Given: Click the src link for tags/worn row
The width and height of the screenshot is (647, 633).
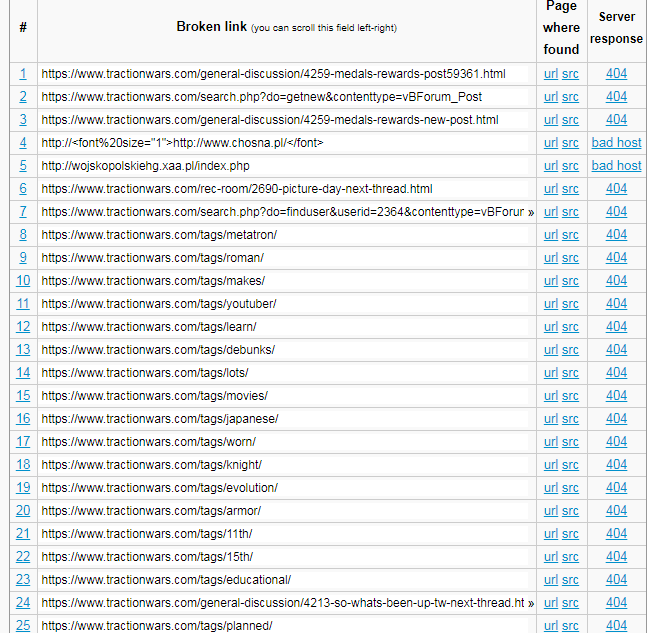Looking at the screenshot, I should pyautogui.click(x=570, y=442).
